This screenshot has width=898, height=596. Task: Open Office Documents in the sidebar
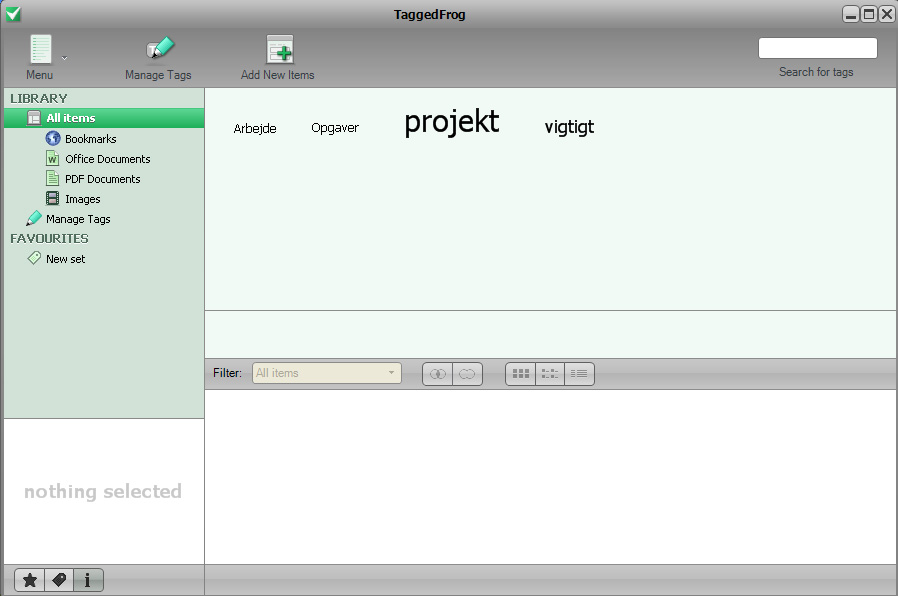click(108, 159)
